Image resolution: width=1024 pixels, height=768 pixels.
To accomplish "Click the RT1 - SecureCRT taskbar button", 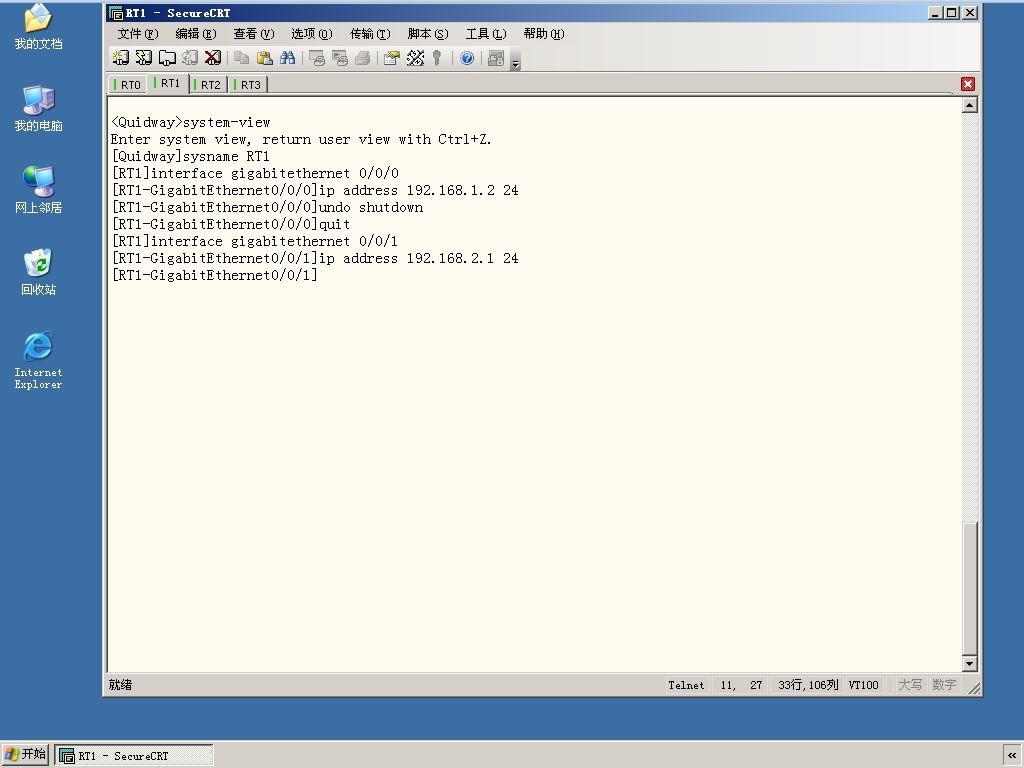I will [x=134, y=756].
